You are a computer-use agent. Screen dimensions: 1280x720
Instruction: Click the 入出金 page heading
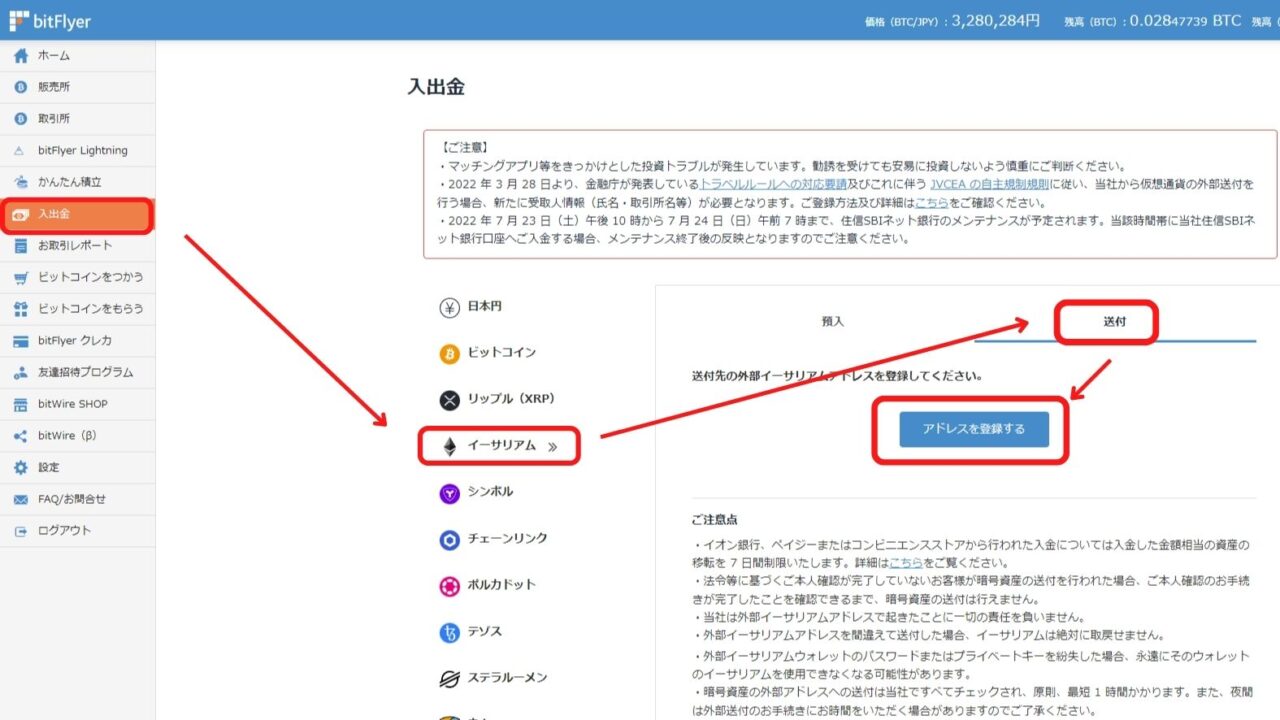click(436, 87)
